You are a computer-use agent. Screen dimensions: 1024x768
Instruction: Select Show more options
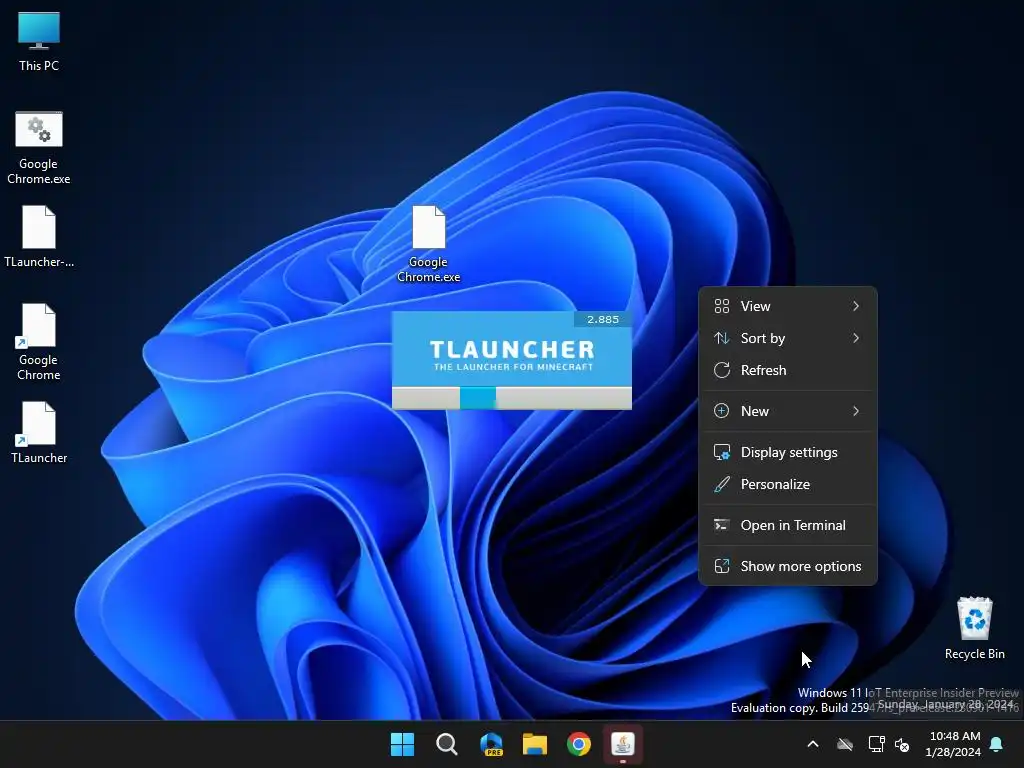tap(788, 567)
